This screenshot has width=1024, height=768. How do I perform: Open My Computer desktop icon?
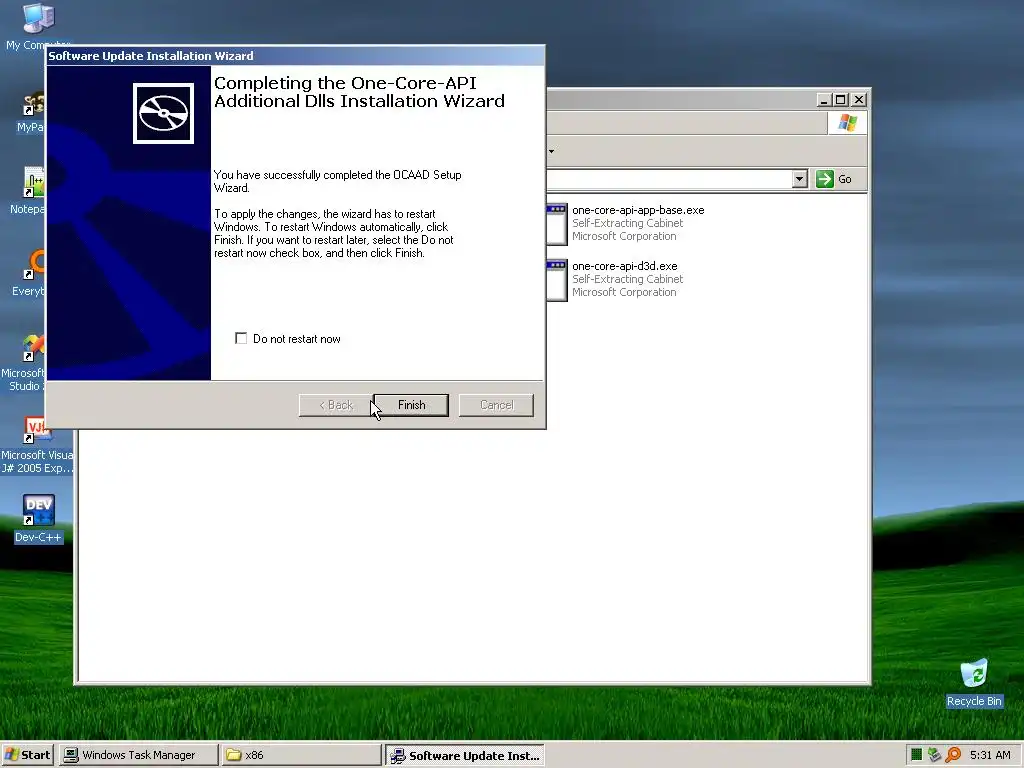[38, 27]
